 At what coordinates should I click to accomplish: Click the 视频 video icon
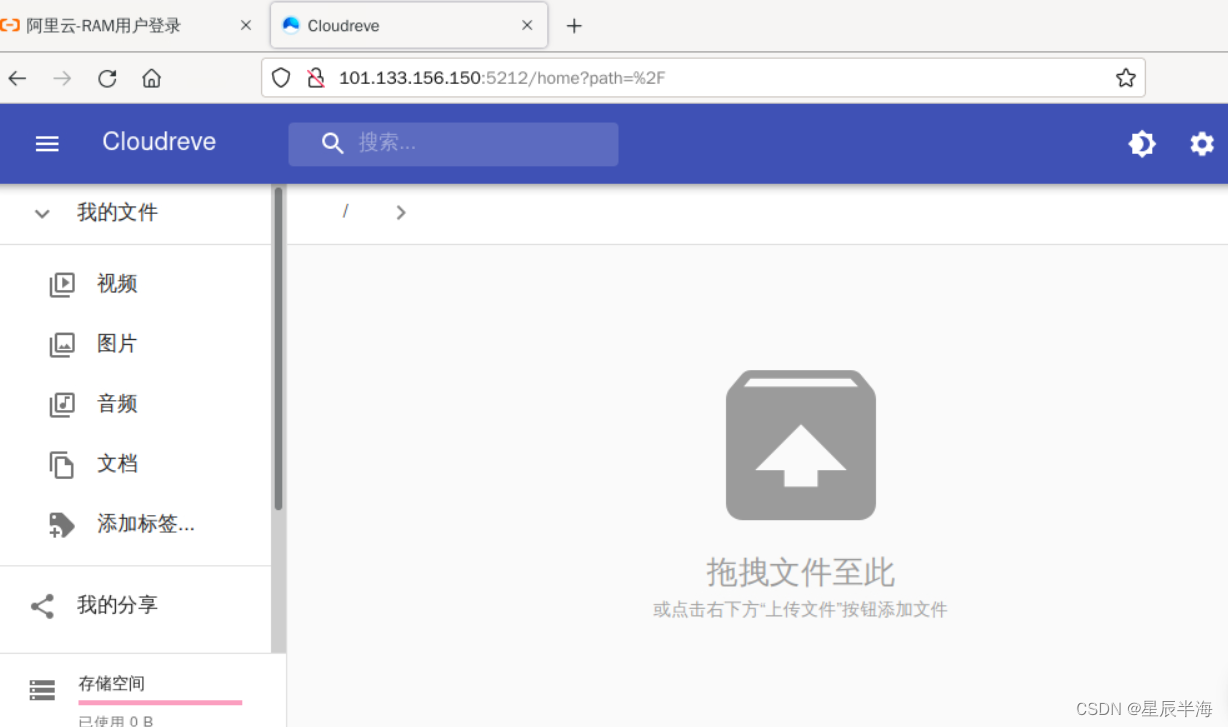point(62,285)
